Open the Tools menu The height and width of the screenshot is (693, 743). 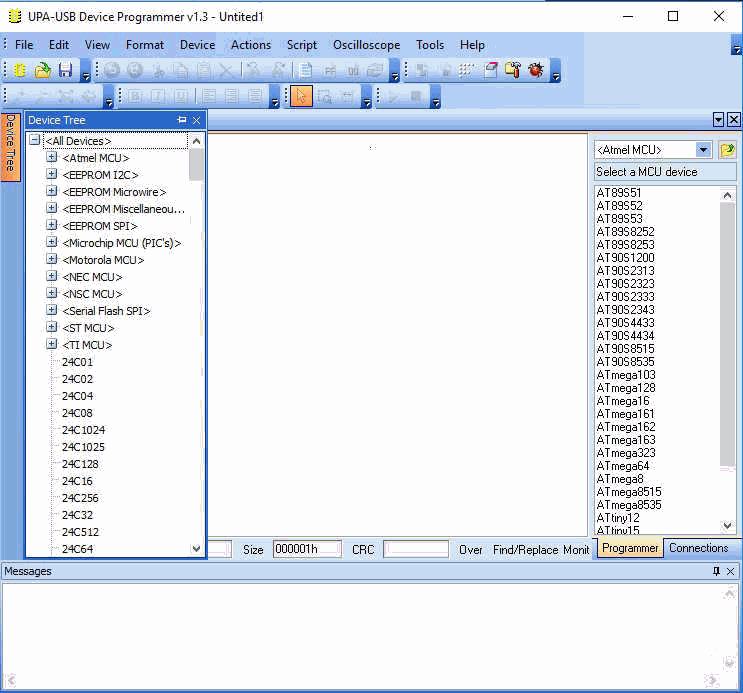[430, 45]
